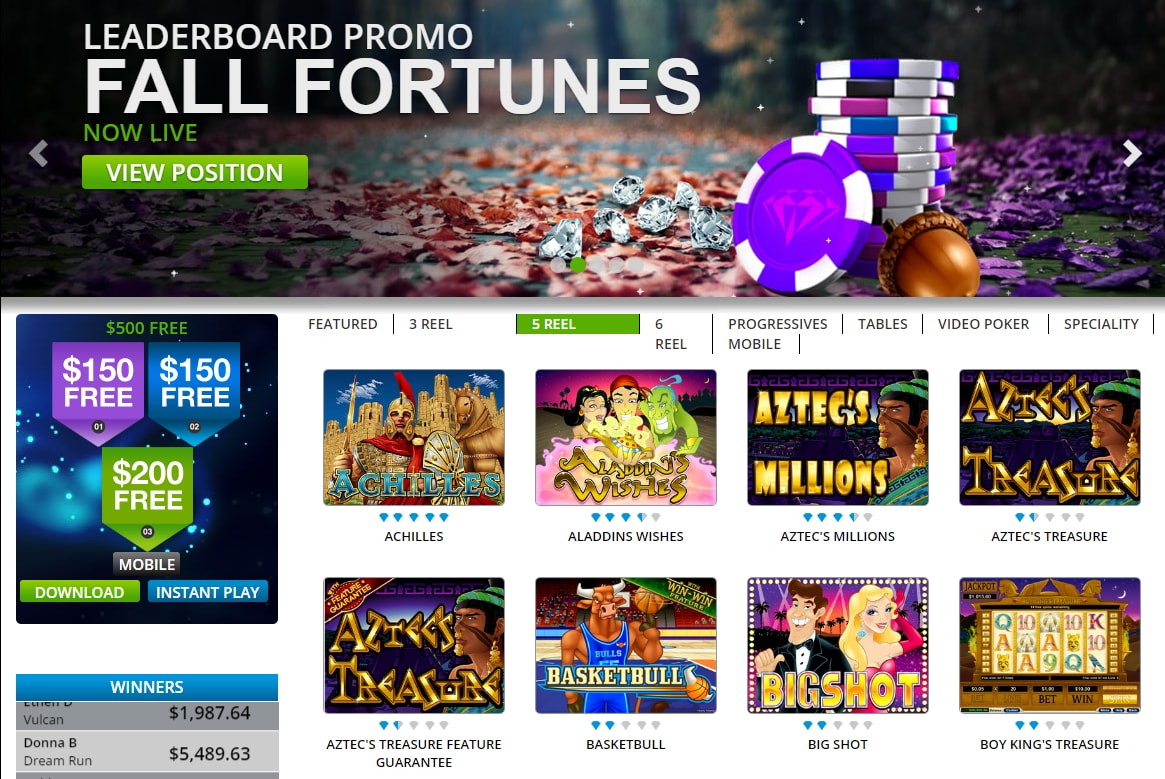Click the Instant Play button
Image resolution: width=1165 pixels, height=779 pixels.
(x=207, y=592)
